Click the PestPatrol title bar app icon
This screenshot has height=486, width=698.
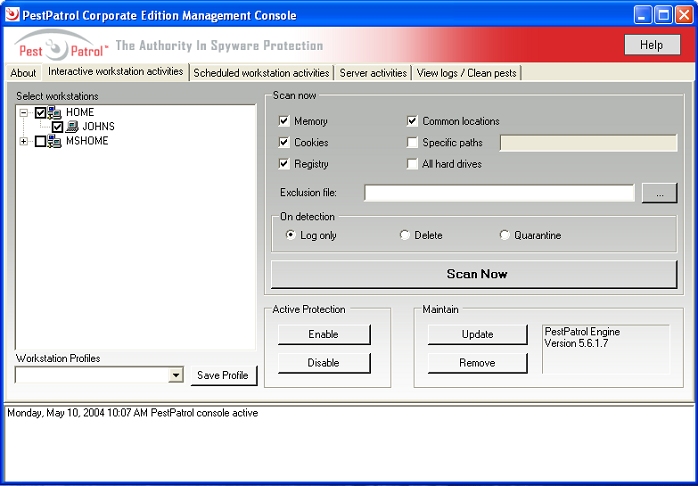[x=12, y=15]
